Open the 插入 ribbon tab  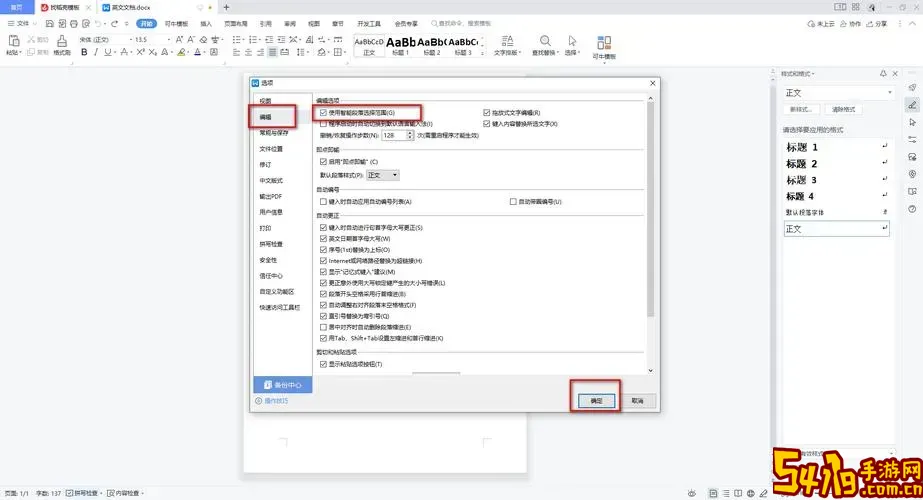click(x=206, y=24)
